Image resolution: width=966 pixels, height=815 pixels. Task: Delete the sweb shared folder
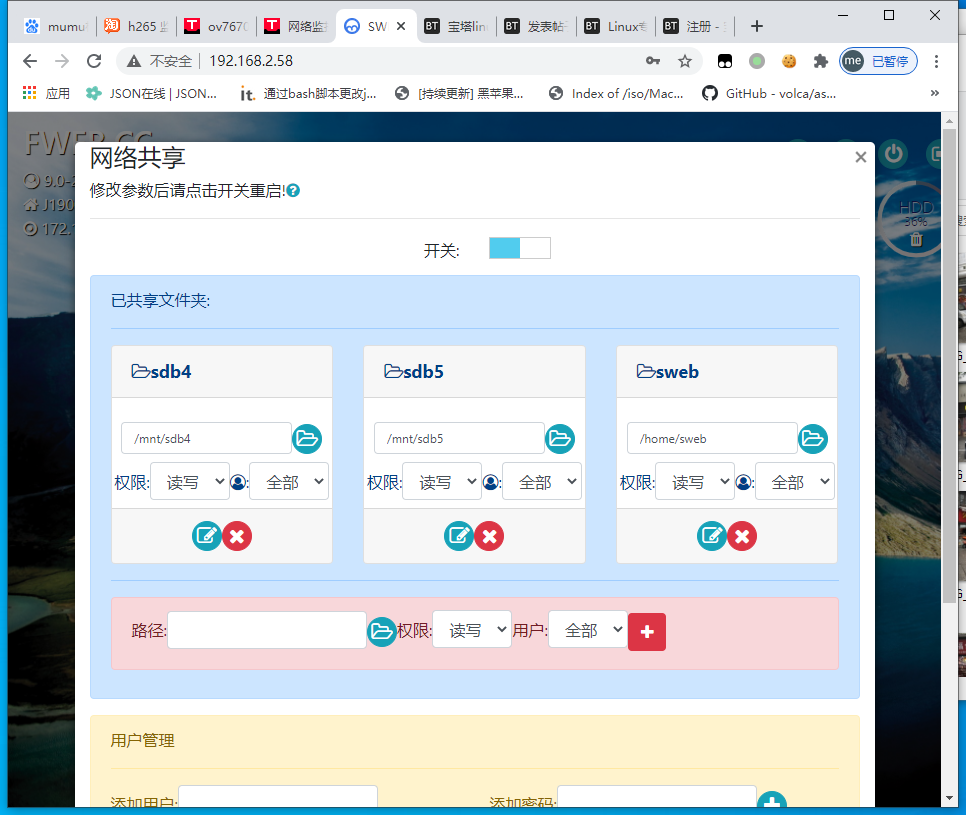742,536
